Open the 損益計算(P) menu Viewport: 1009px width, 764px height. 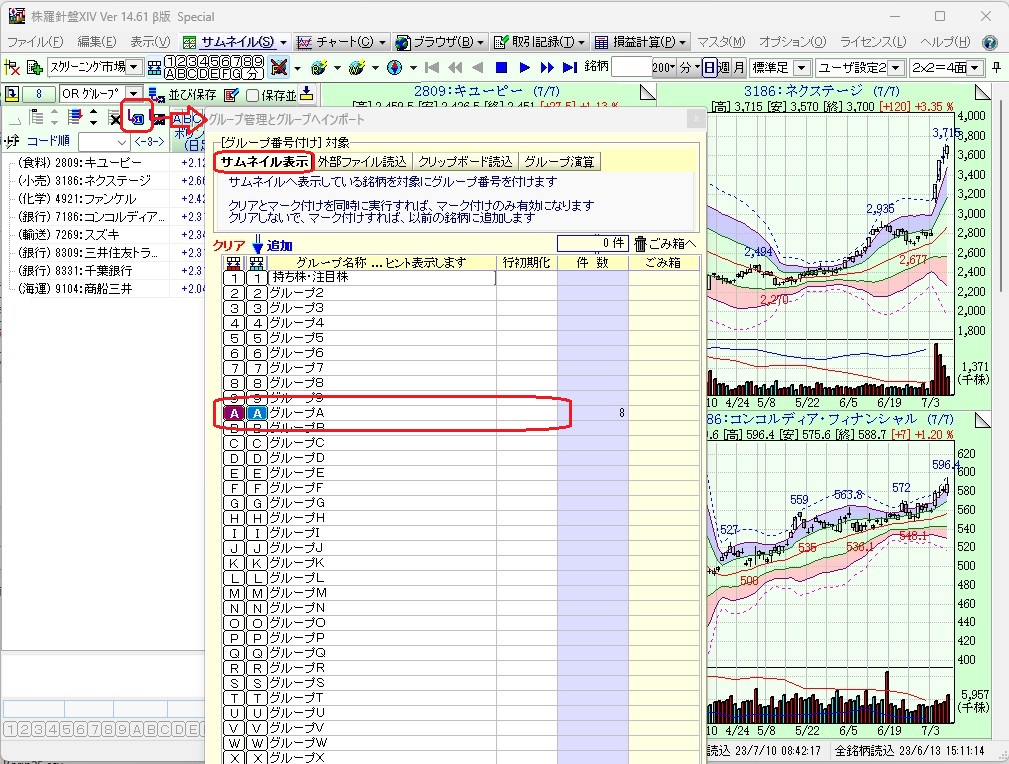[642, 42]
